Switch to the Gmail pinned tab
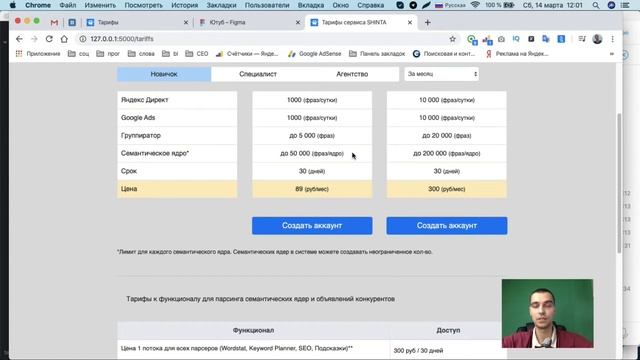The width and height of the screenshot is (640, 360). click(x=54, y=22)
